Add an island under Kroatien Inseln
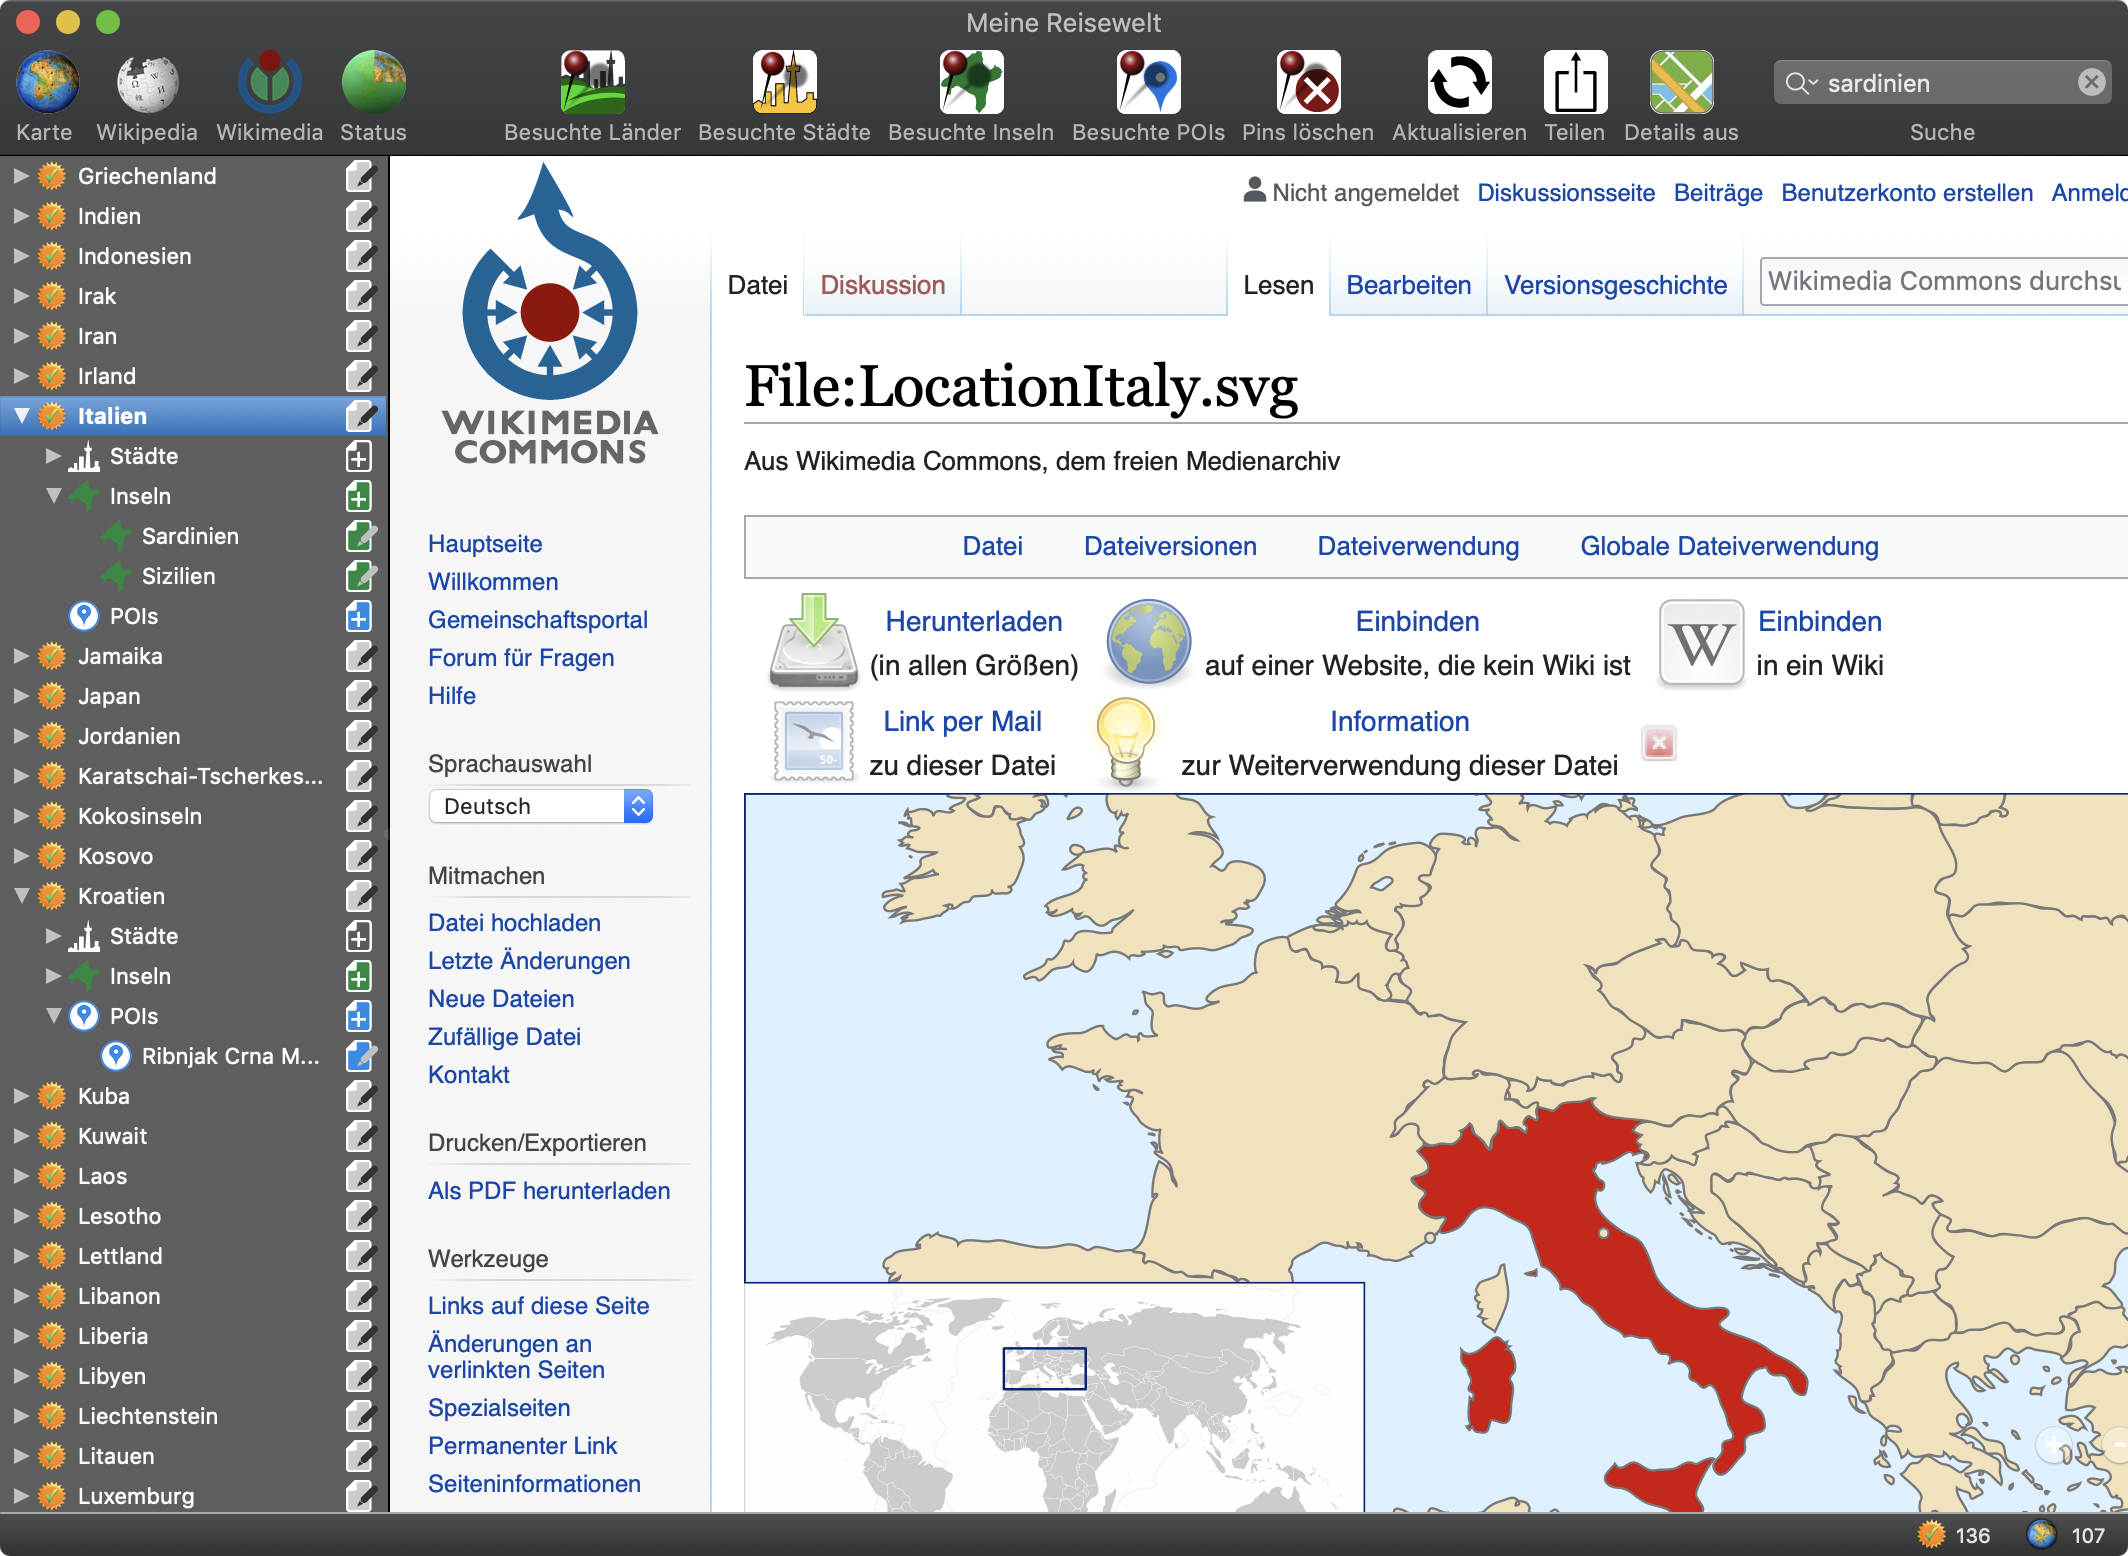Screen dimensions: 2128x1556 pos(359,976)
